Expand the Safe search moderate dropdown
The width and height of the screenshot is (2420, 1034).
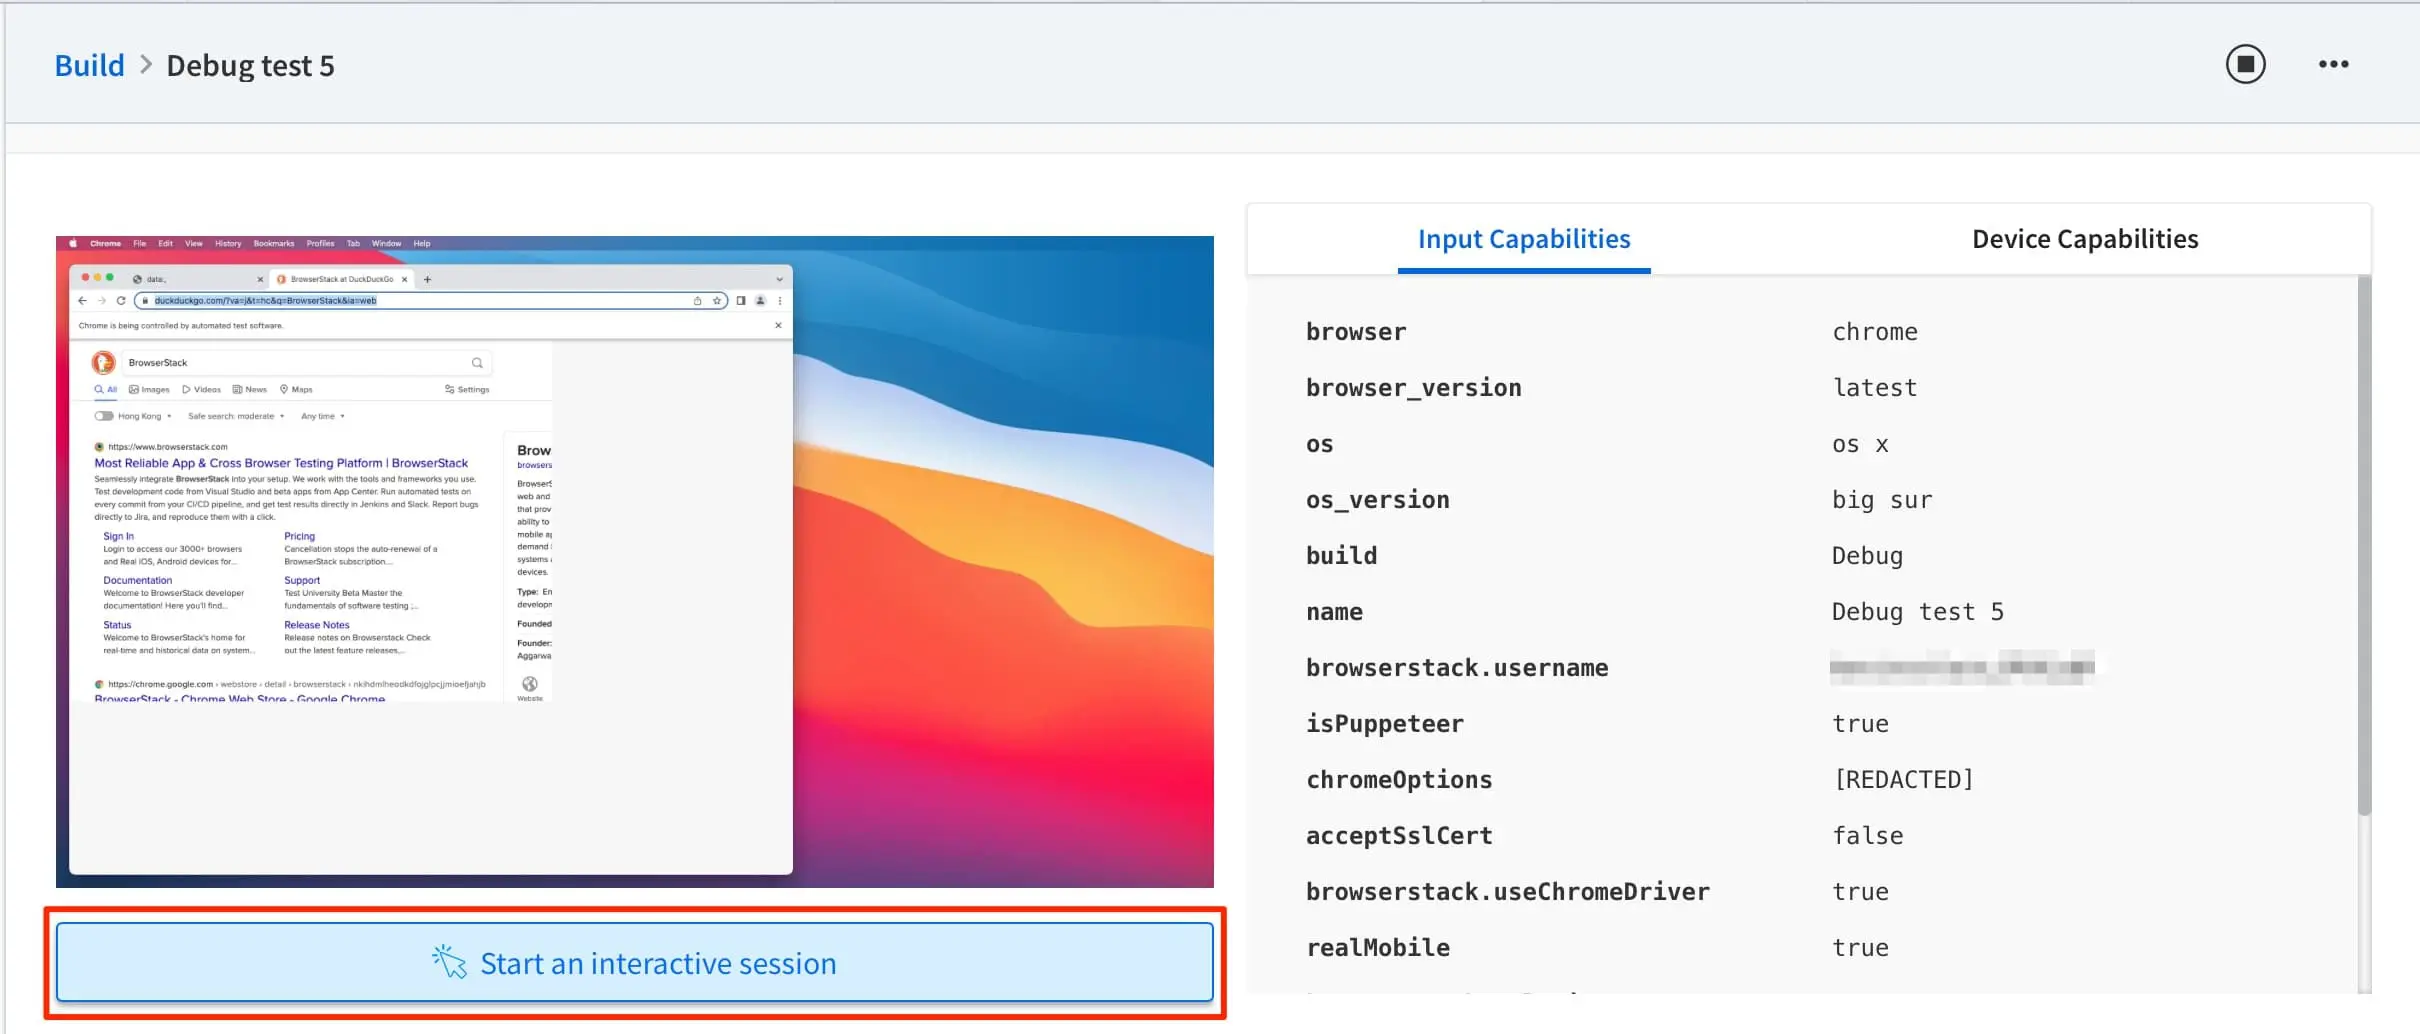(236, 416)
